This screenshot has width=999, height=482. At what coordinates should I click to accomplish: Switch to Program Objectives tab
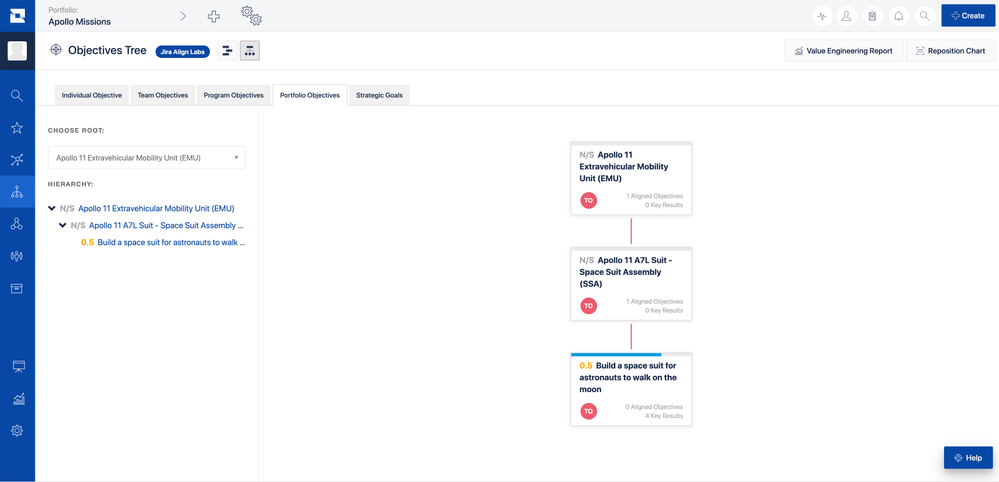[x=234, y=95]
